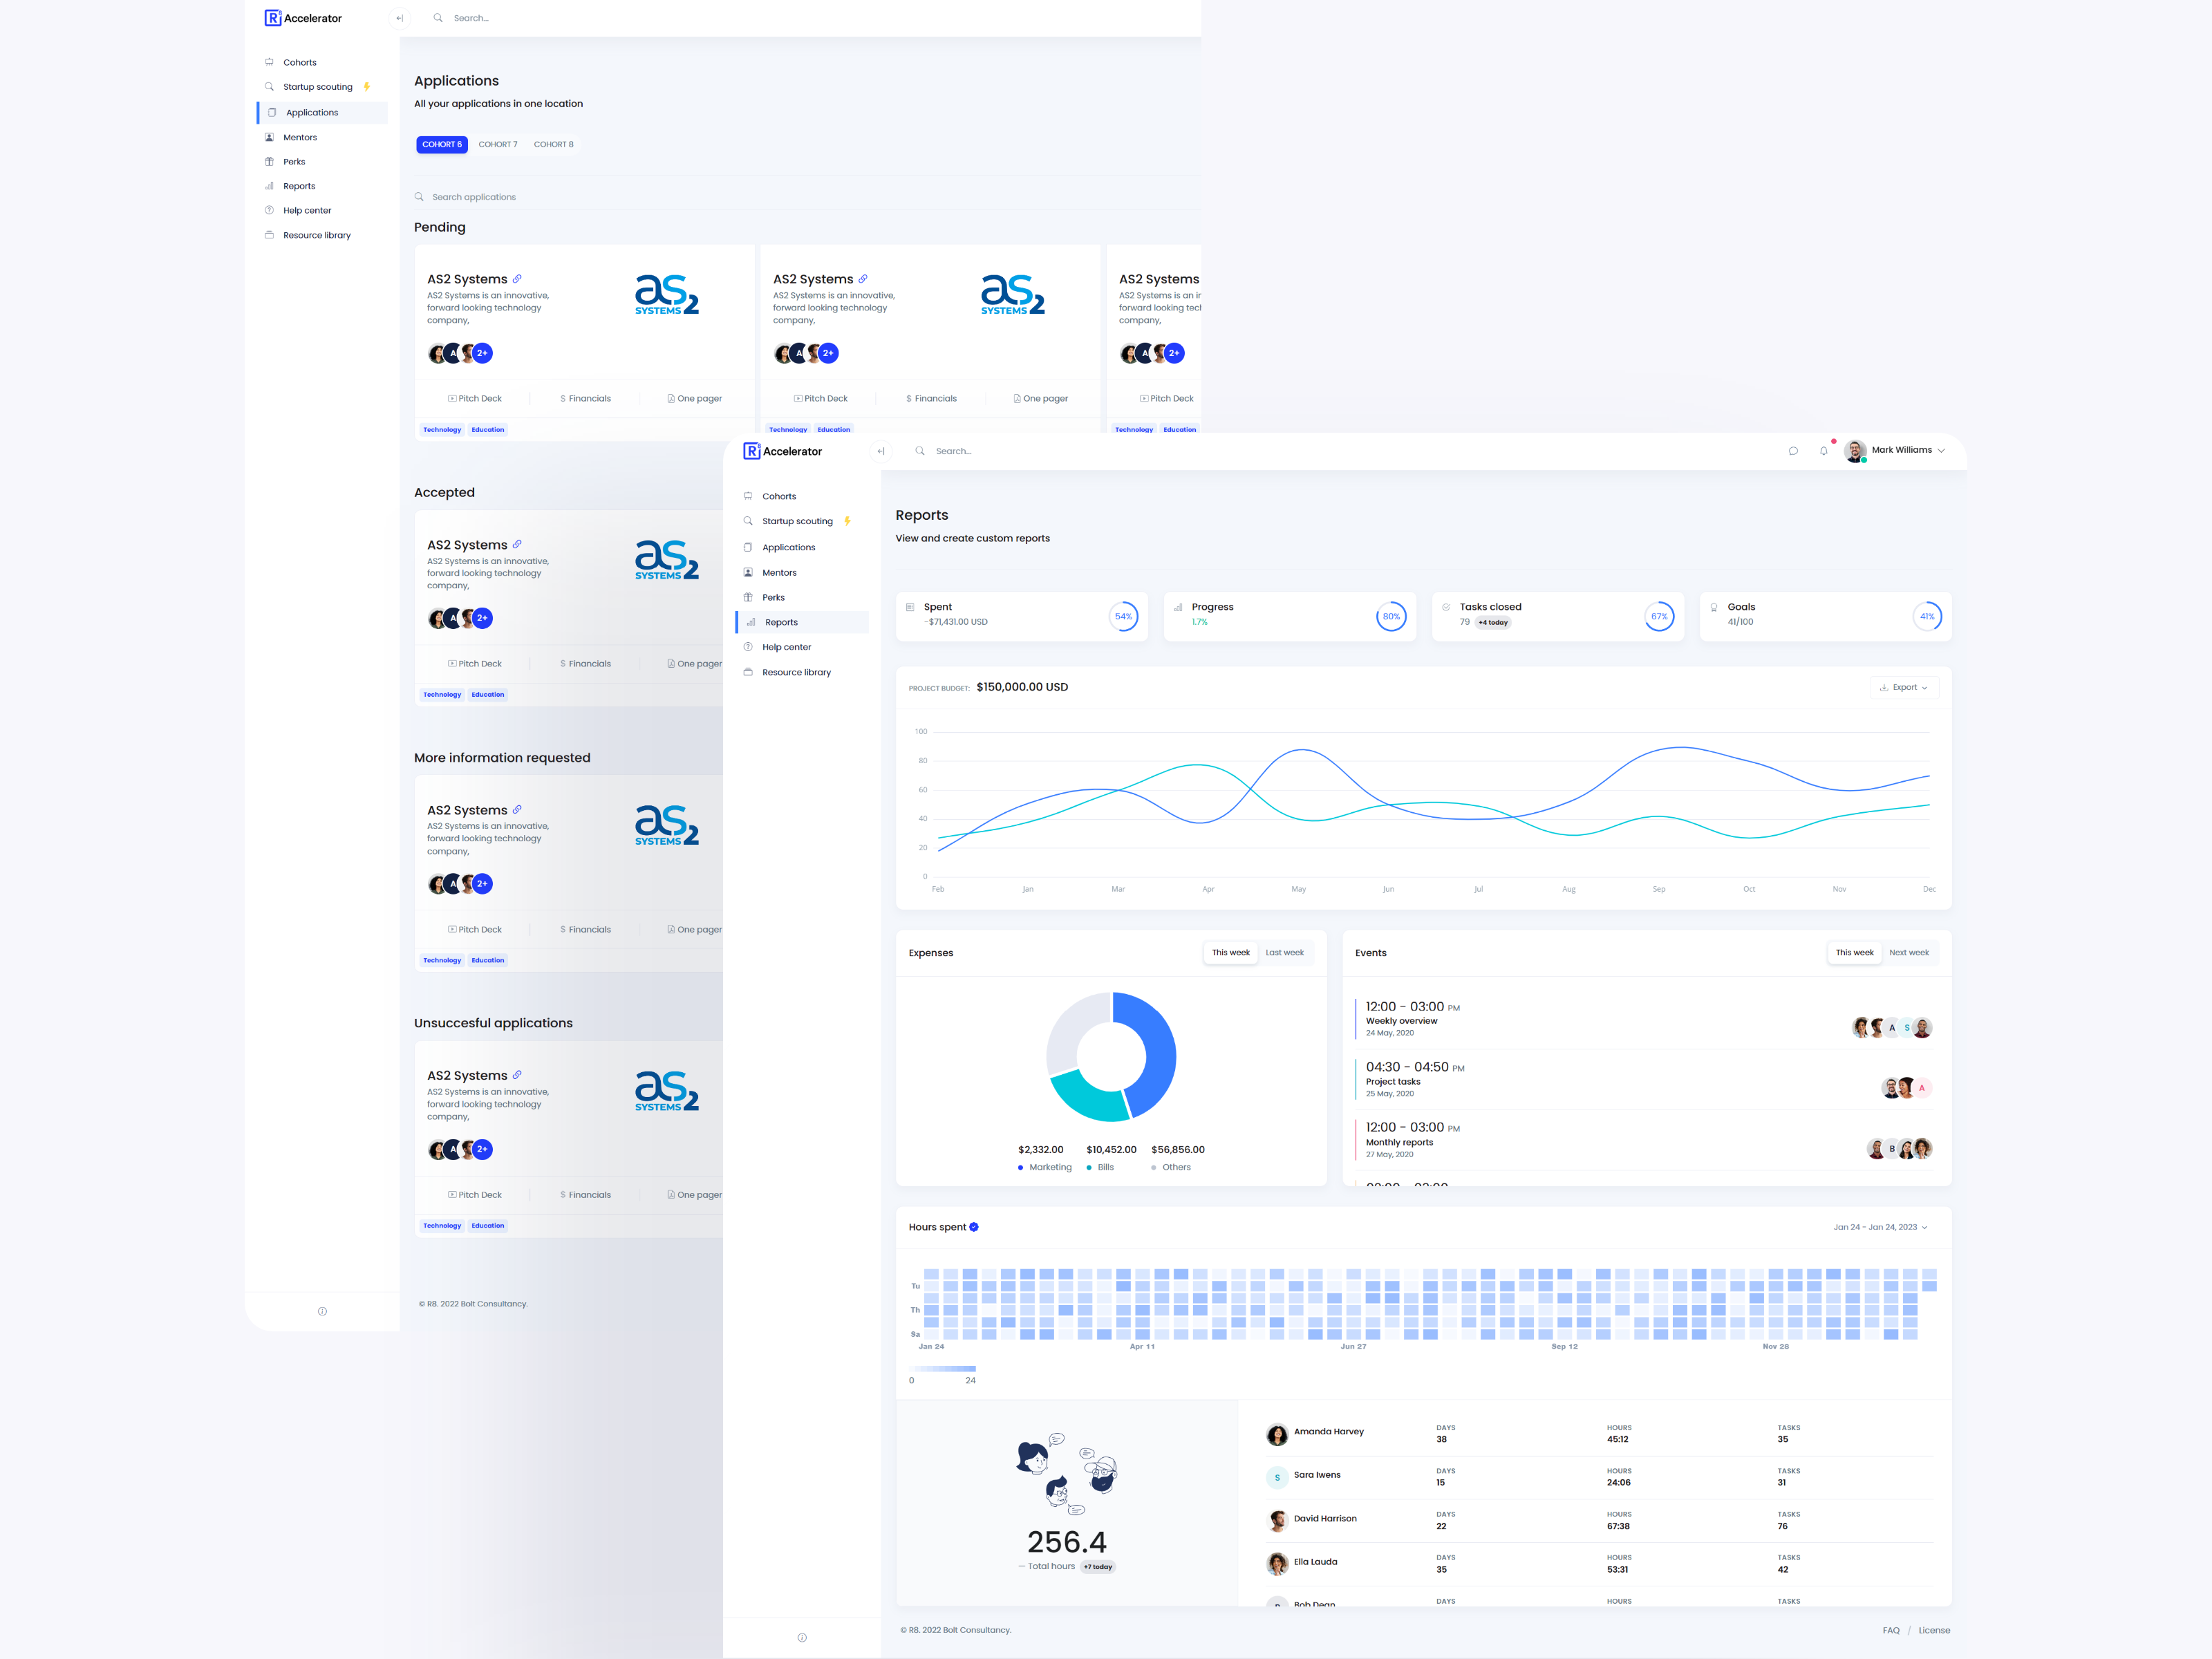Click the Search applications field
The image size is (2212, 1659).
[806, 197]
